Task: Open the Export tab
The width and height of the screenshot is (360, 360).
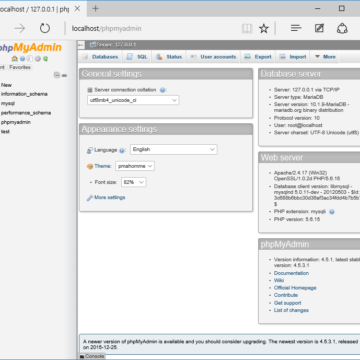Action: (x=258, y=57)
